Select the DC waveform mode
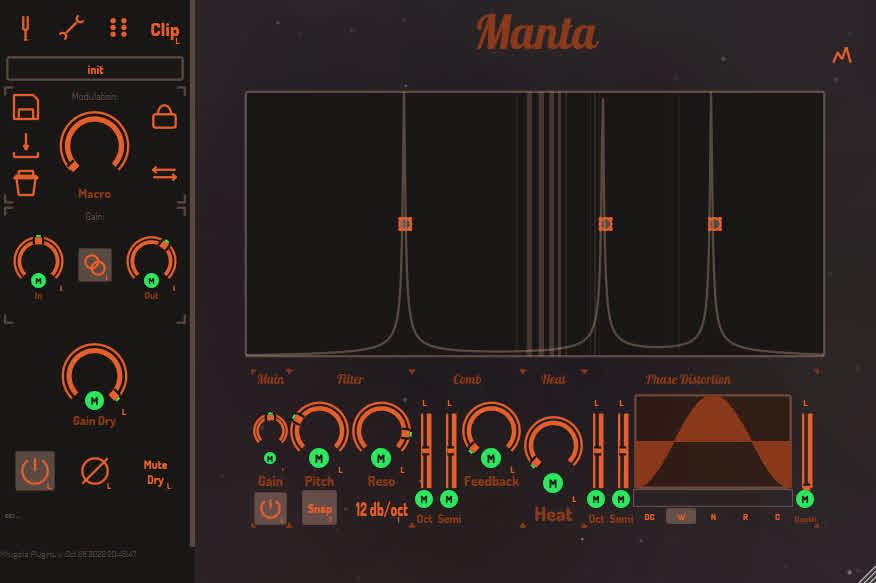Viewport: 876px width, 583px height. [649, 517]
